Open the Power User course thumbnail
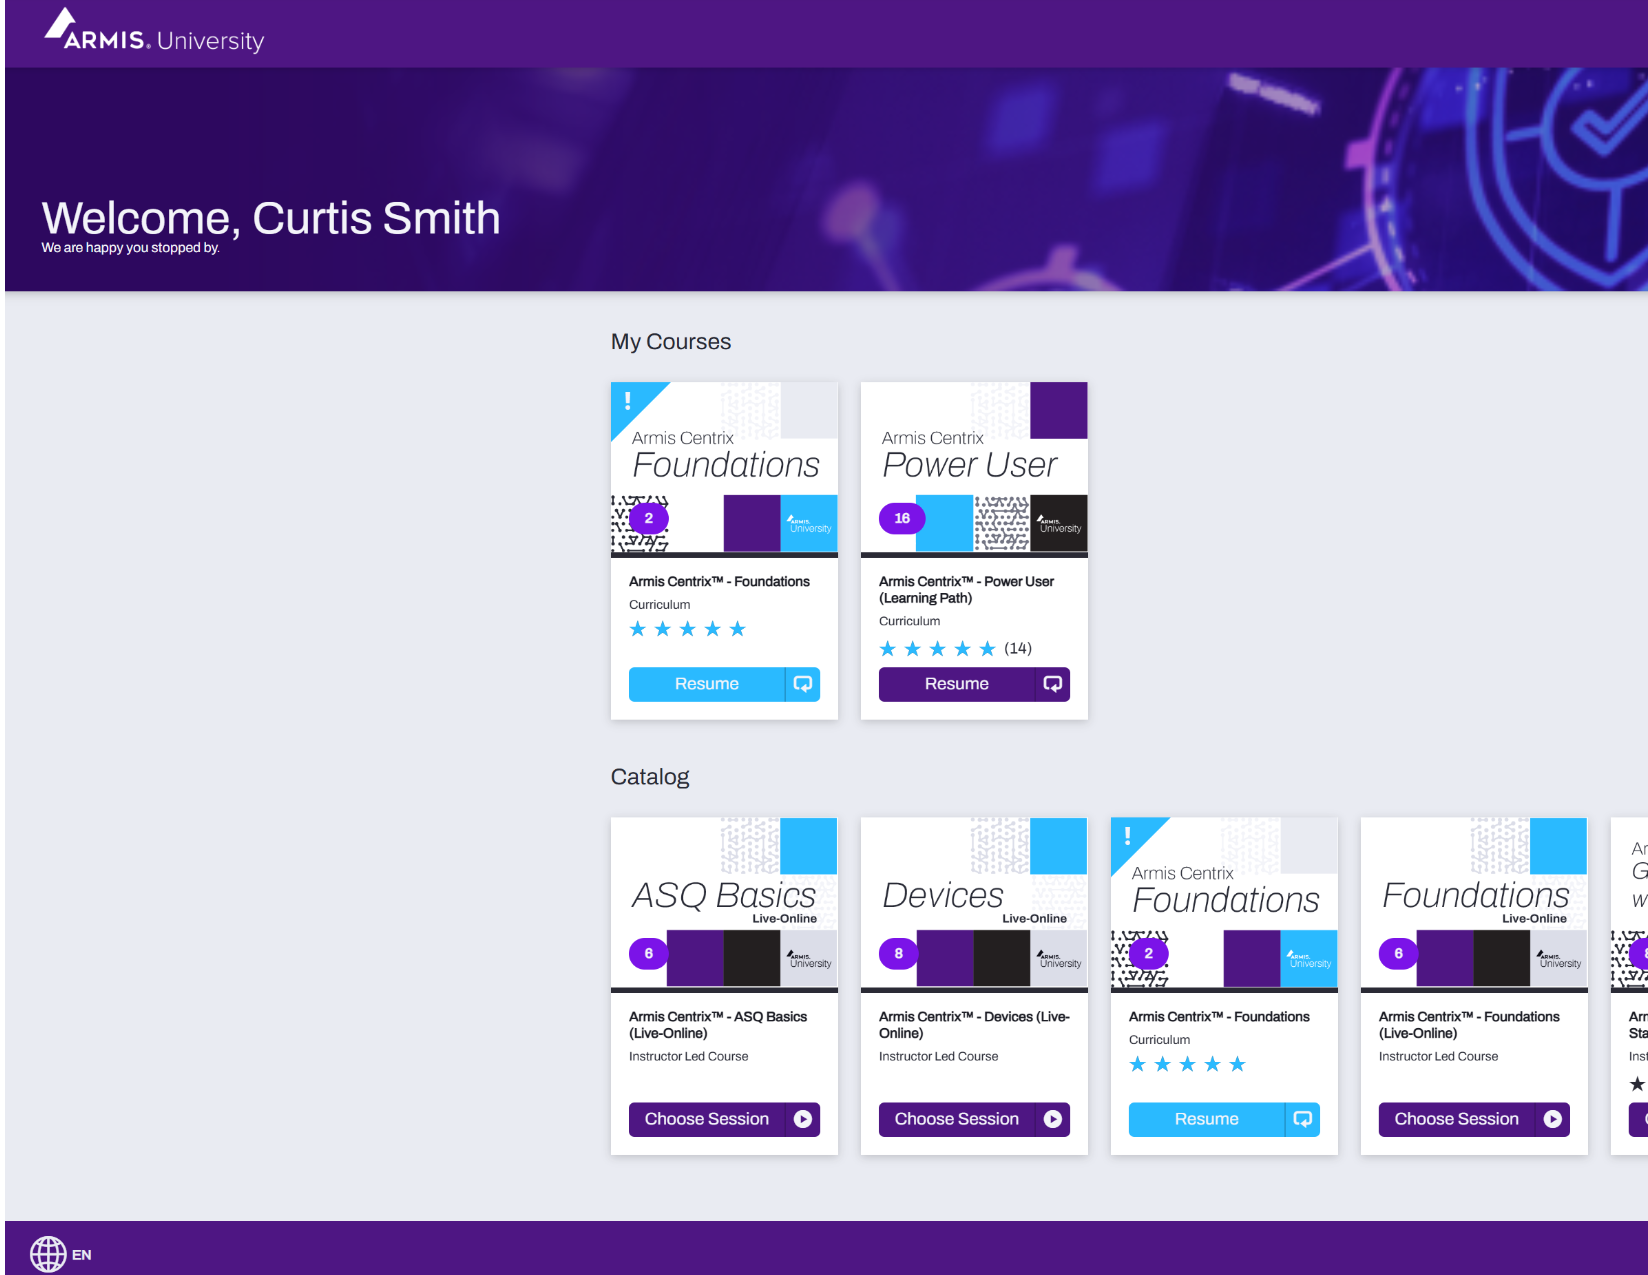1648x1275 pixels. (x=974, y=469)
